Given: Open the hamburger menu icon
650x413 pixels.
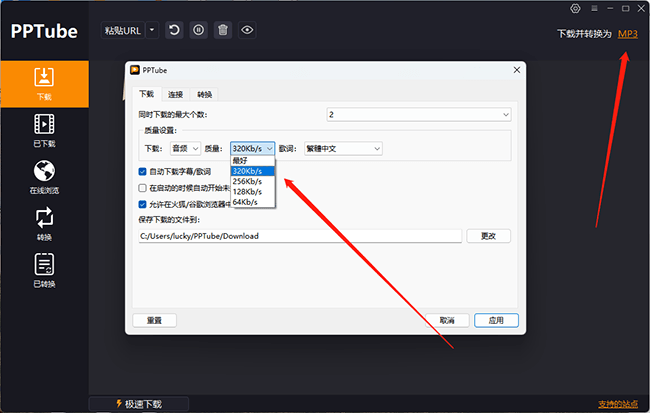Looking at the screenshot, I should click(x=594, y=8).
